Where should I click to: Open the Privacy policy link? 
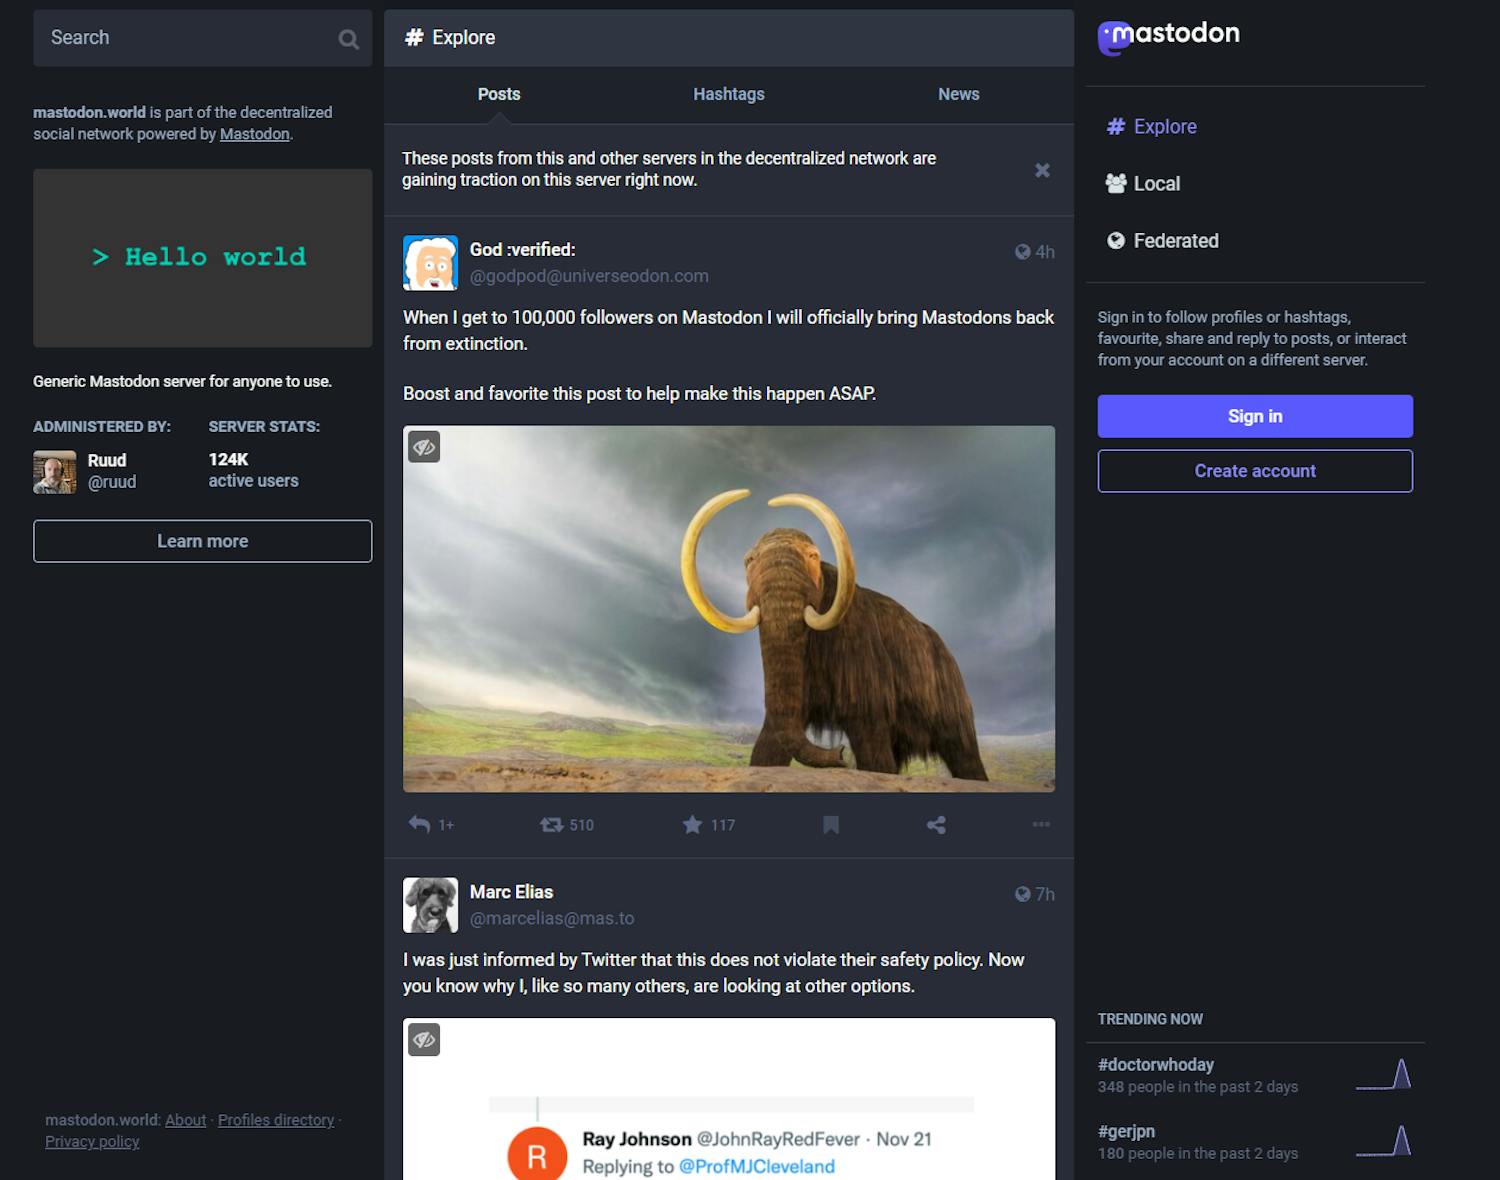(x=92, y=1141)
